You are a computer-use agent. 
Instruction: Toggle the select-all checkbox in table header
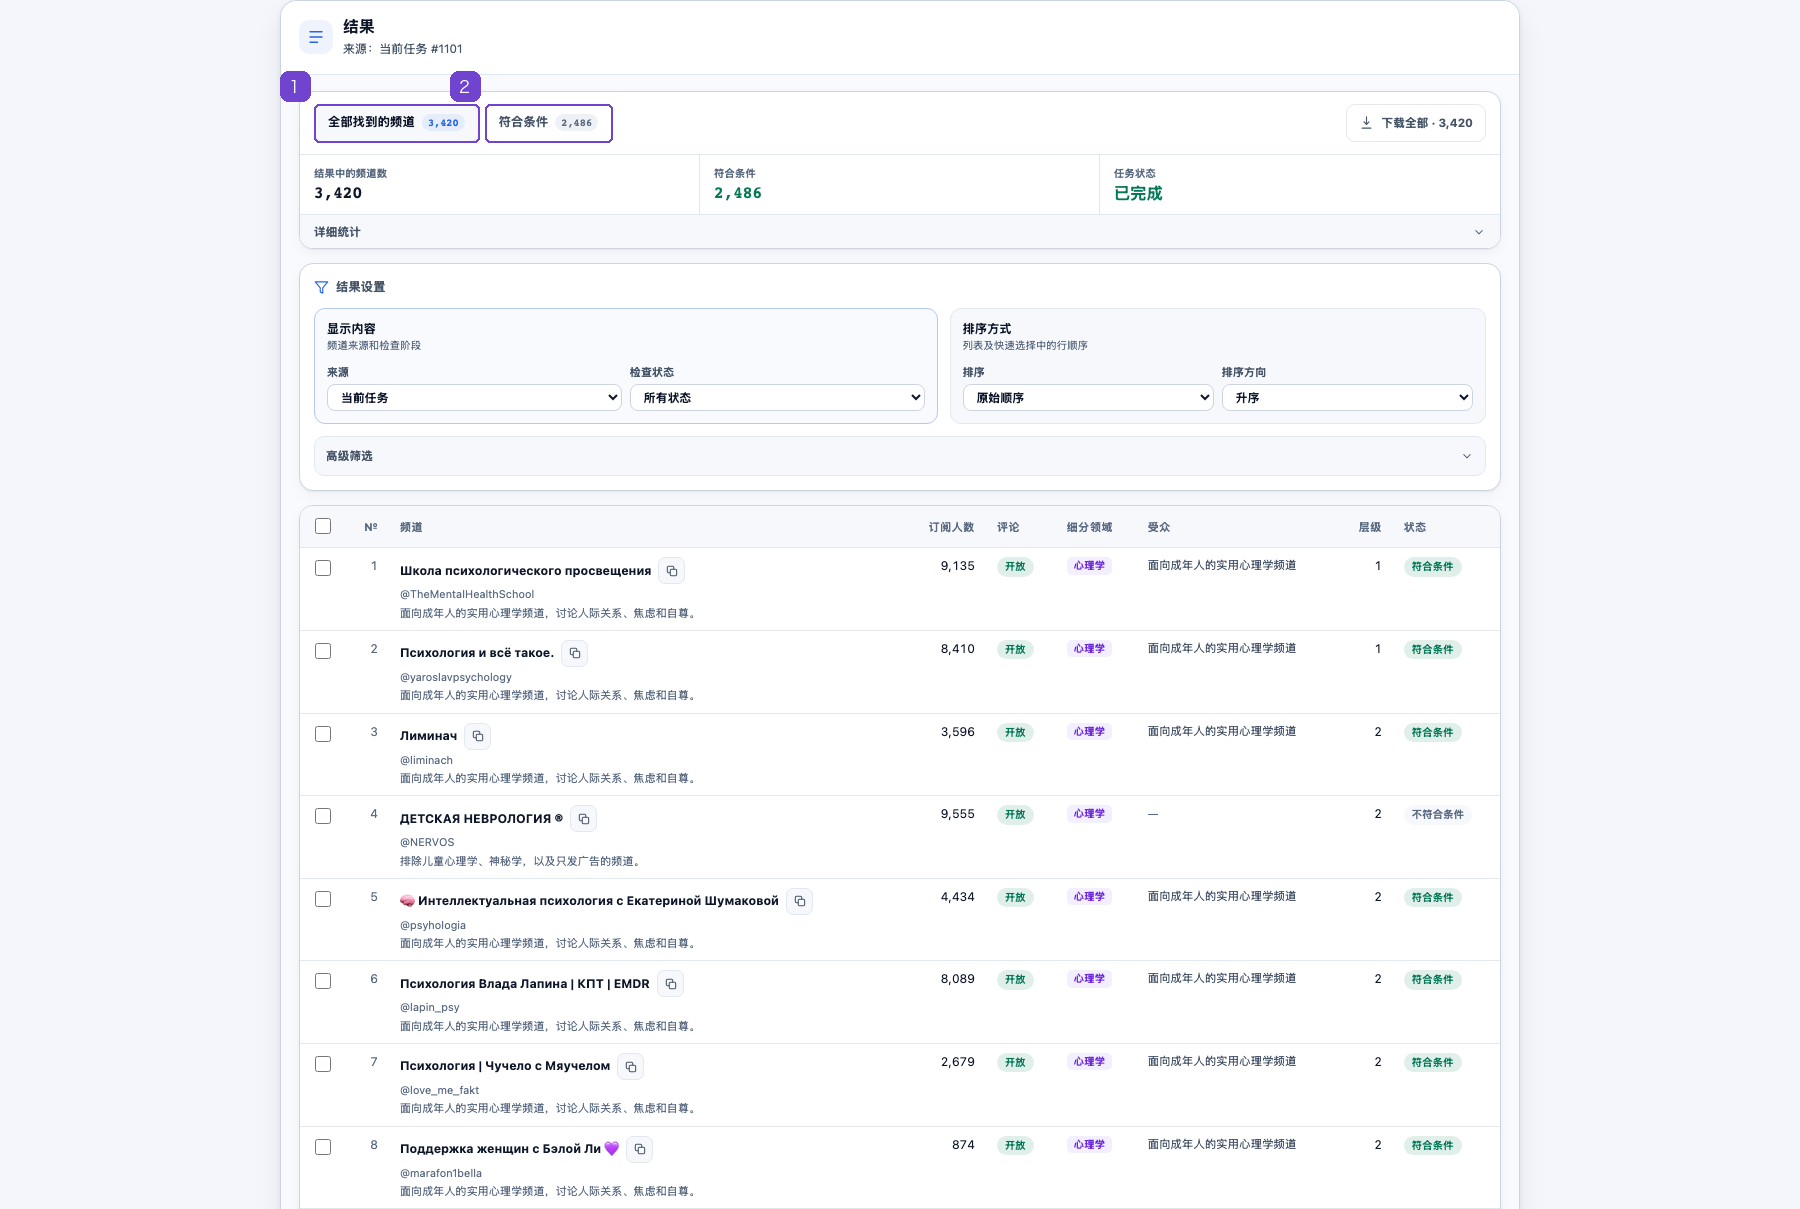click(323, 526)
